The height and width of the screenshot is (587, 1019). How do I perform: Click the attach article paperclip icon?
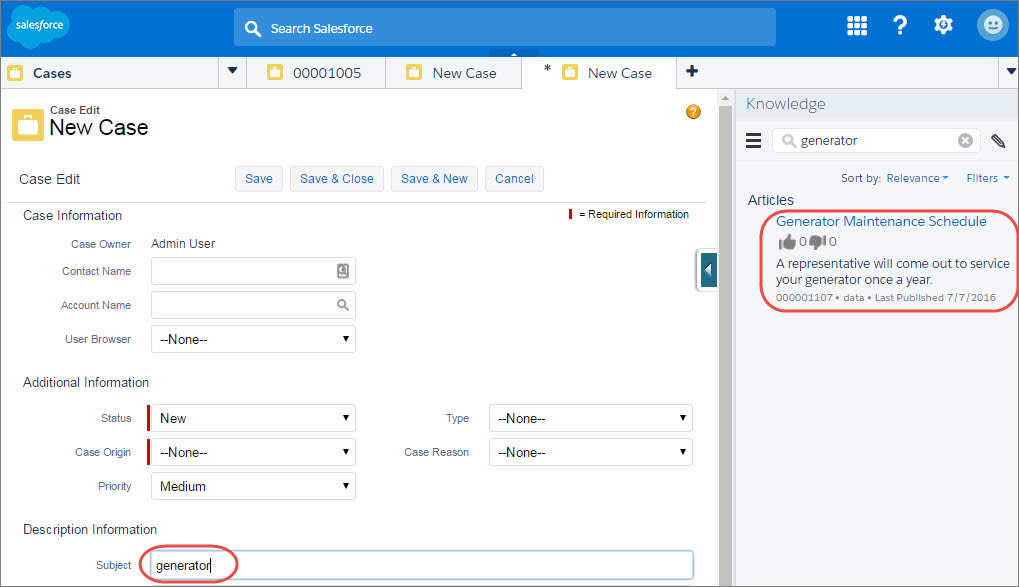point(998,140)
